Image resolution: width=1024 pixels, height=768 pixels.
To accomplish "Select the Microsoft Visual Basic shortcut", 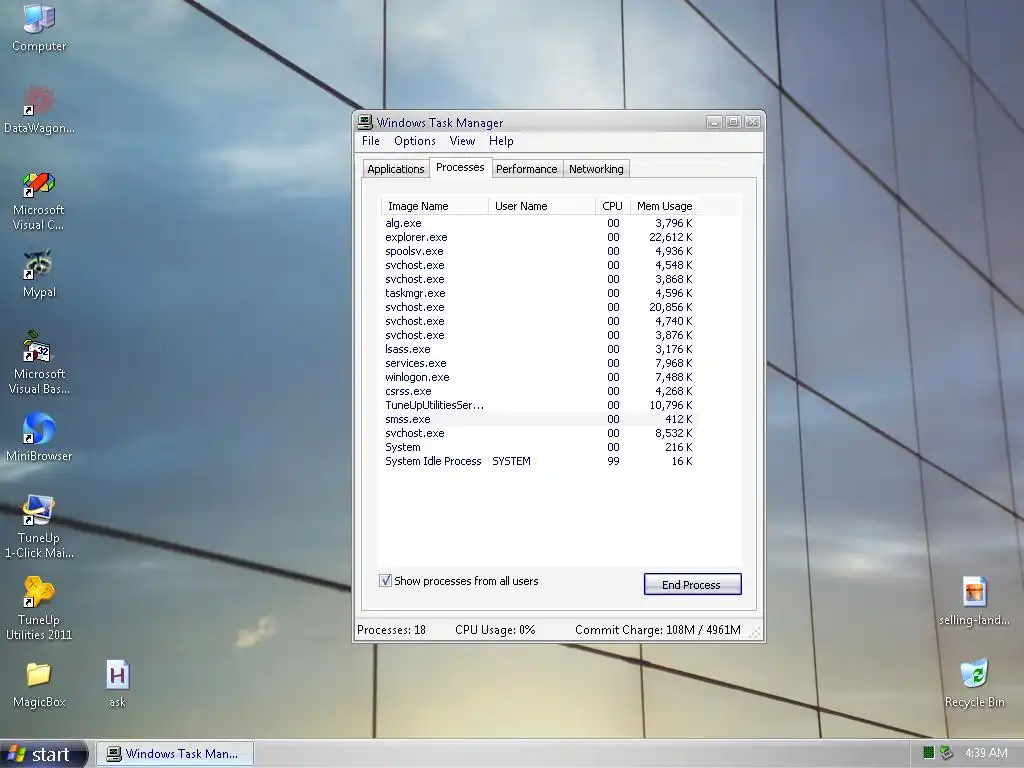I will (39, 363).
